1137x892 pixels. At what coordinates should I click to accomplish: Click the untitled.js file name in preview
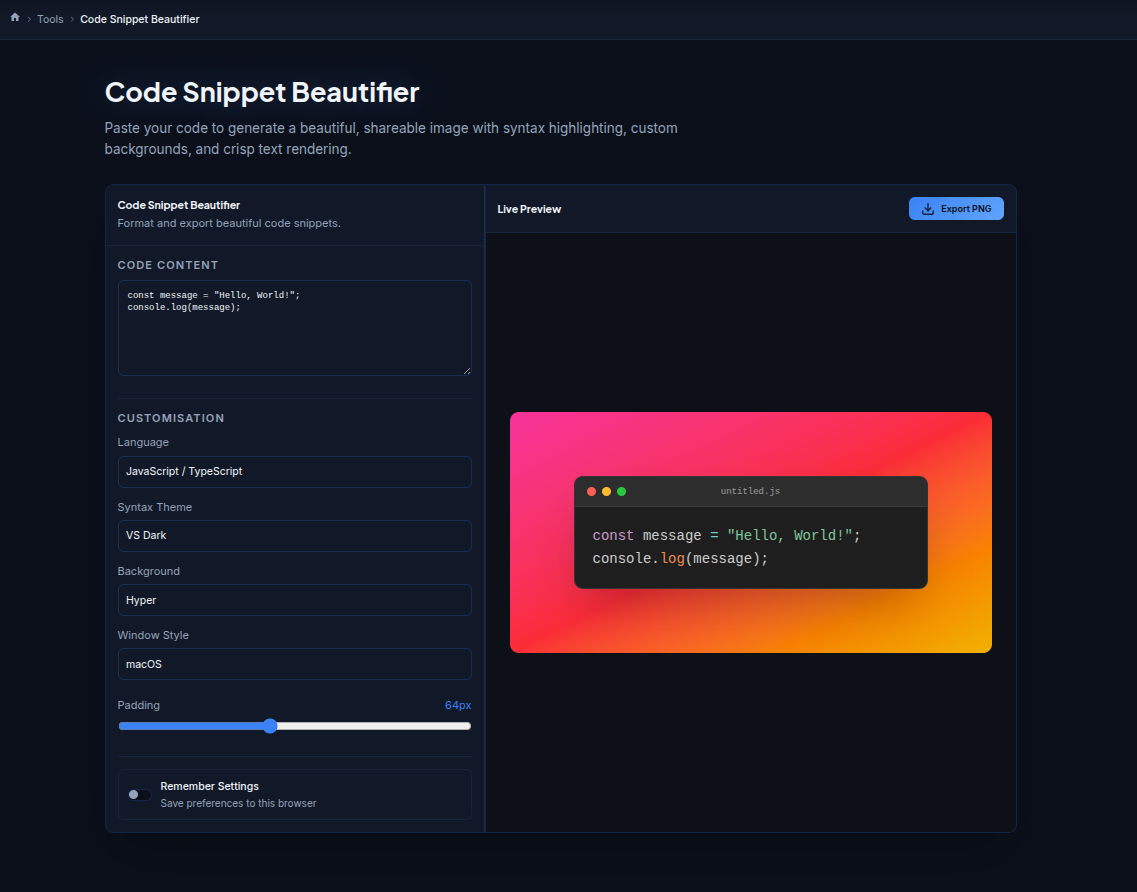click(751, 491)
